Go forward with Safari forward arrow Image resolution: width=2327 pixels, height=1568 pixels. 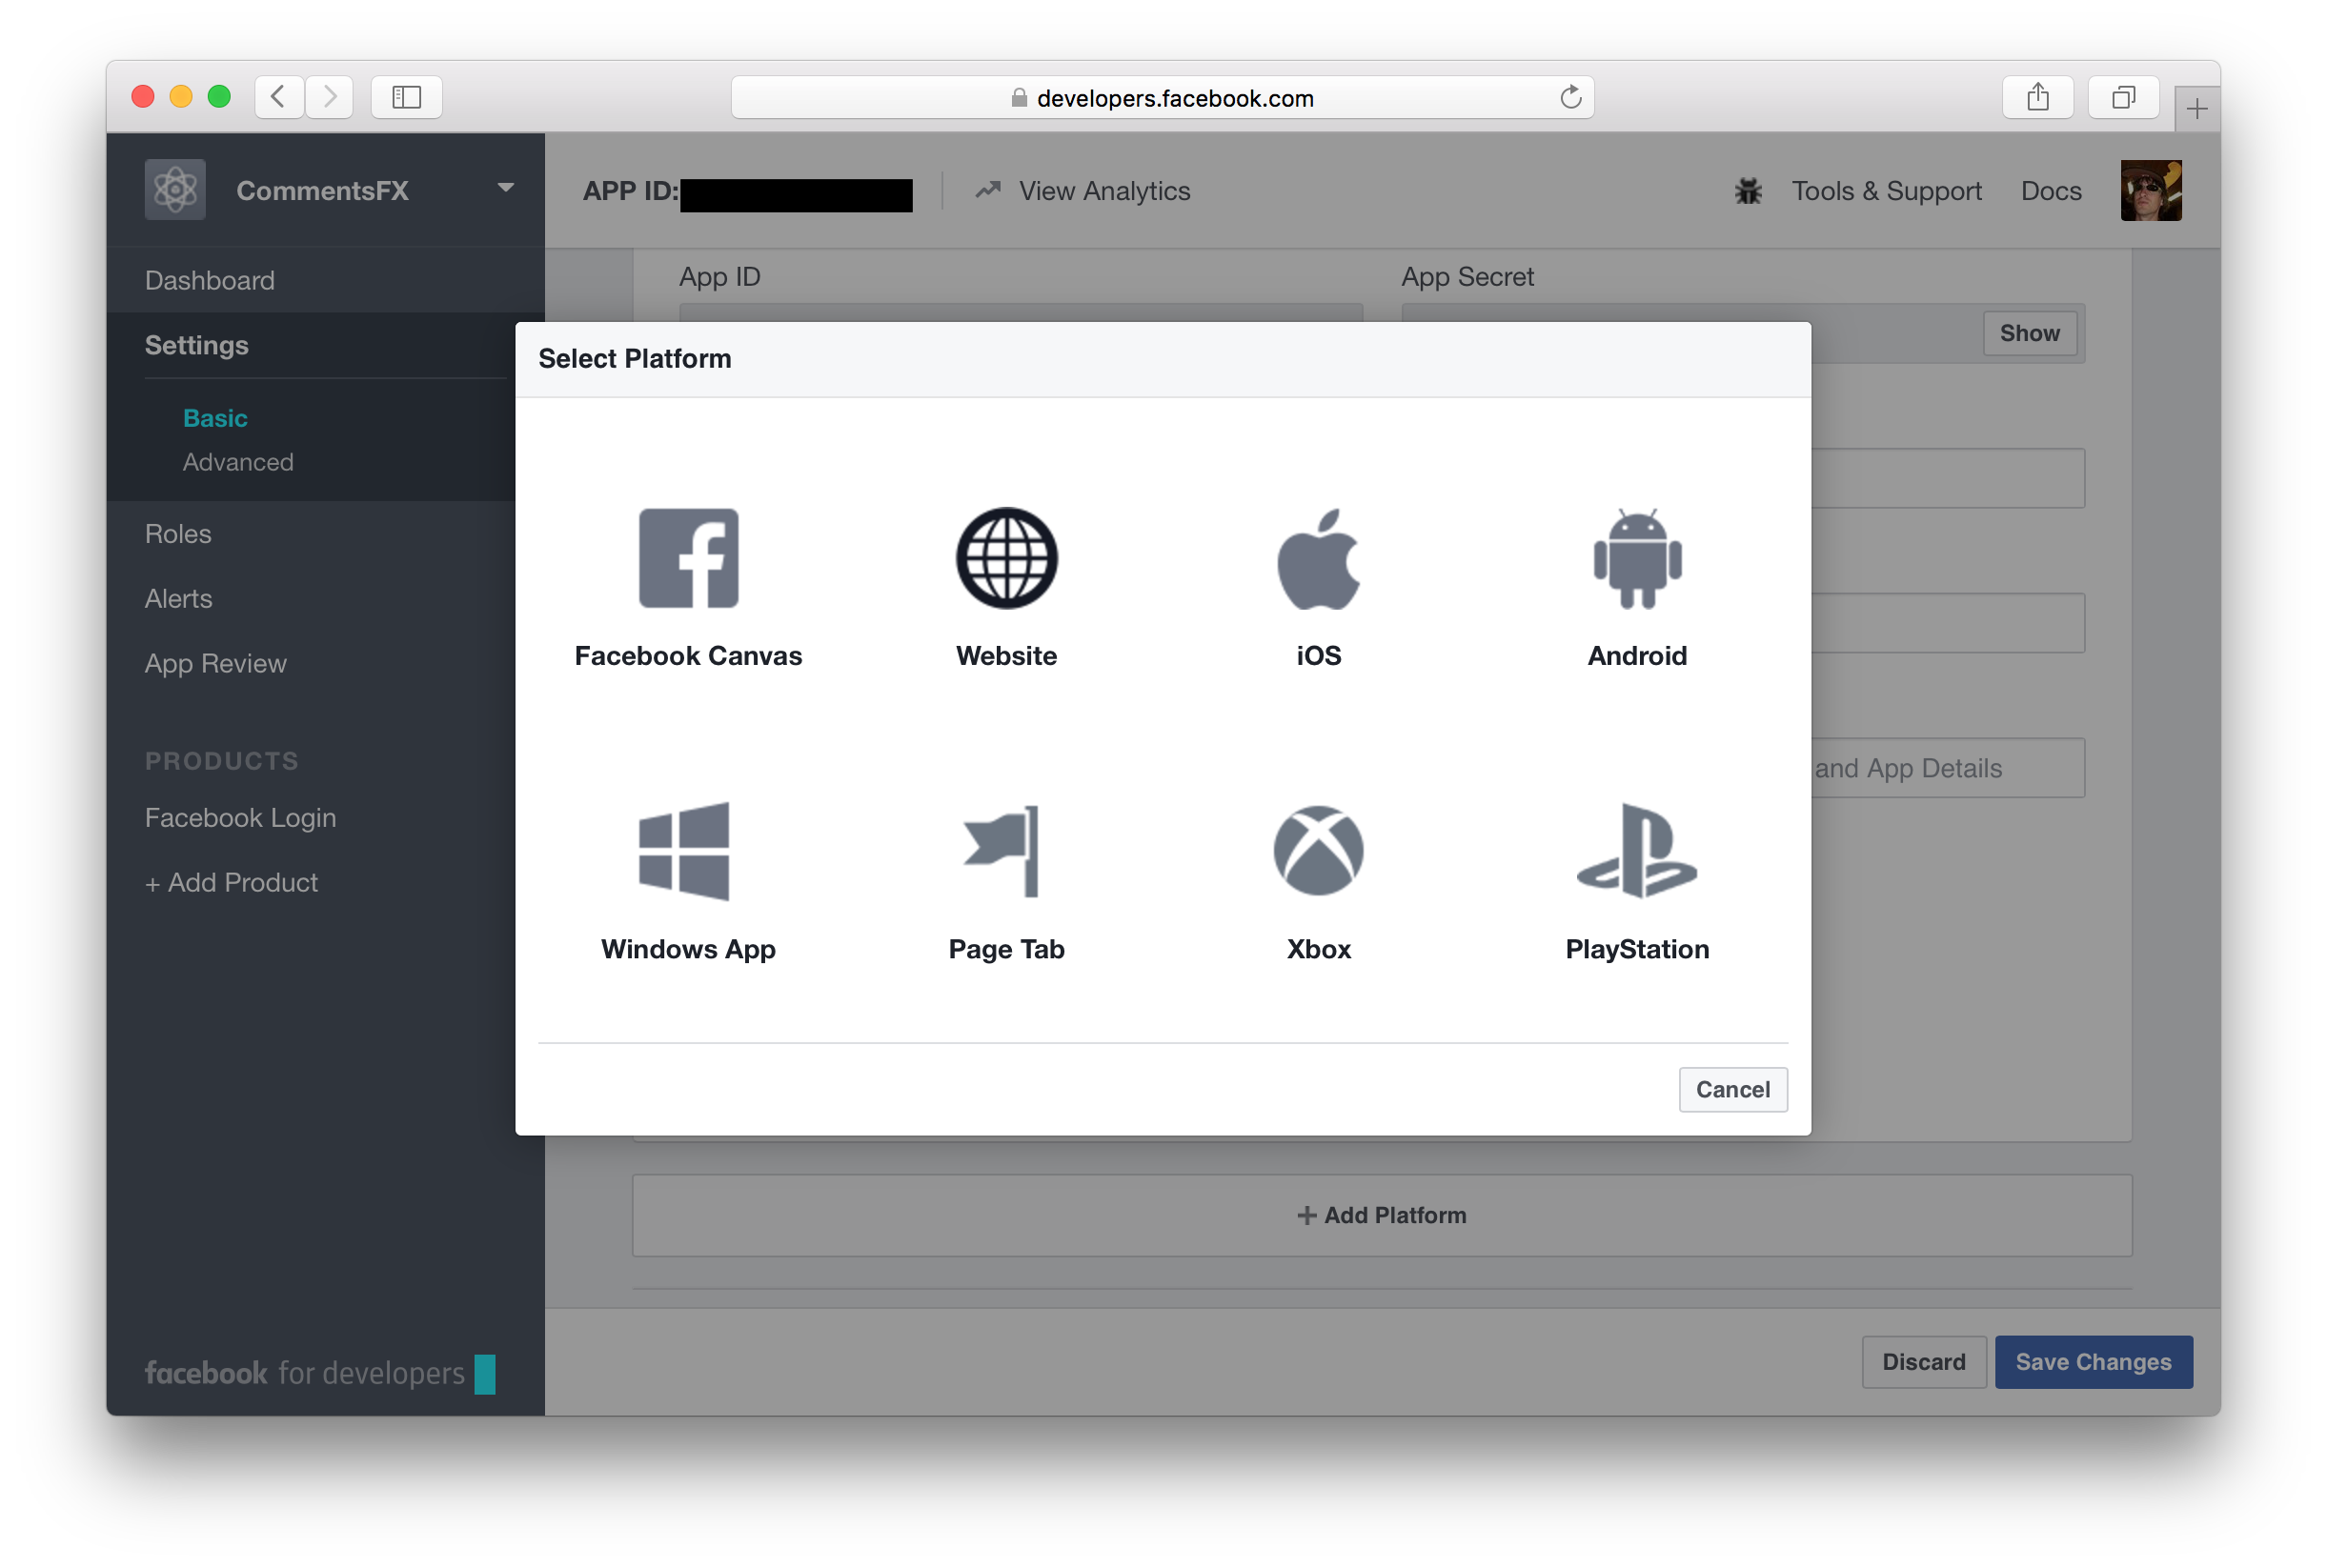329,97
